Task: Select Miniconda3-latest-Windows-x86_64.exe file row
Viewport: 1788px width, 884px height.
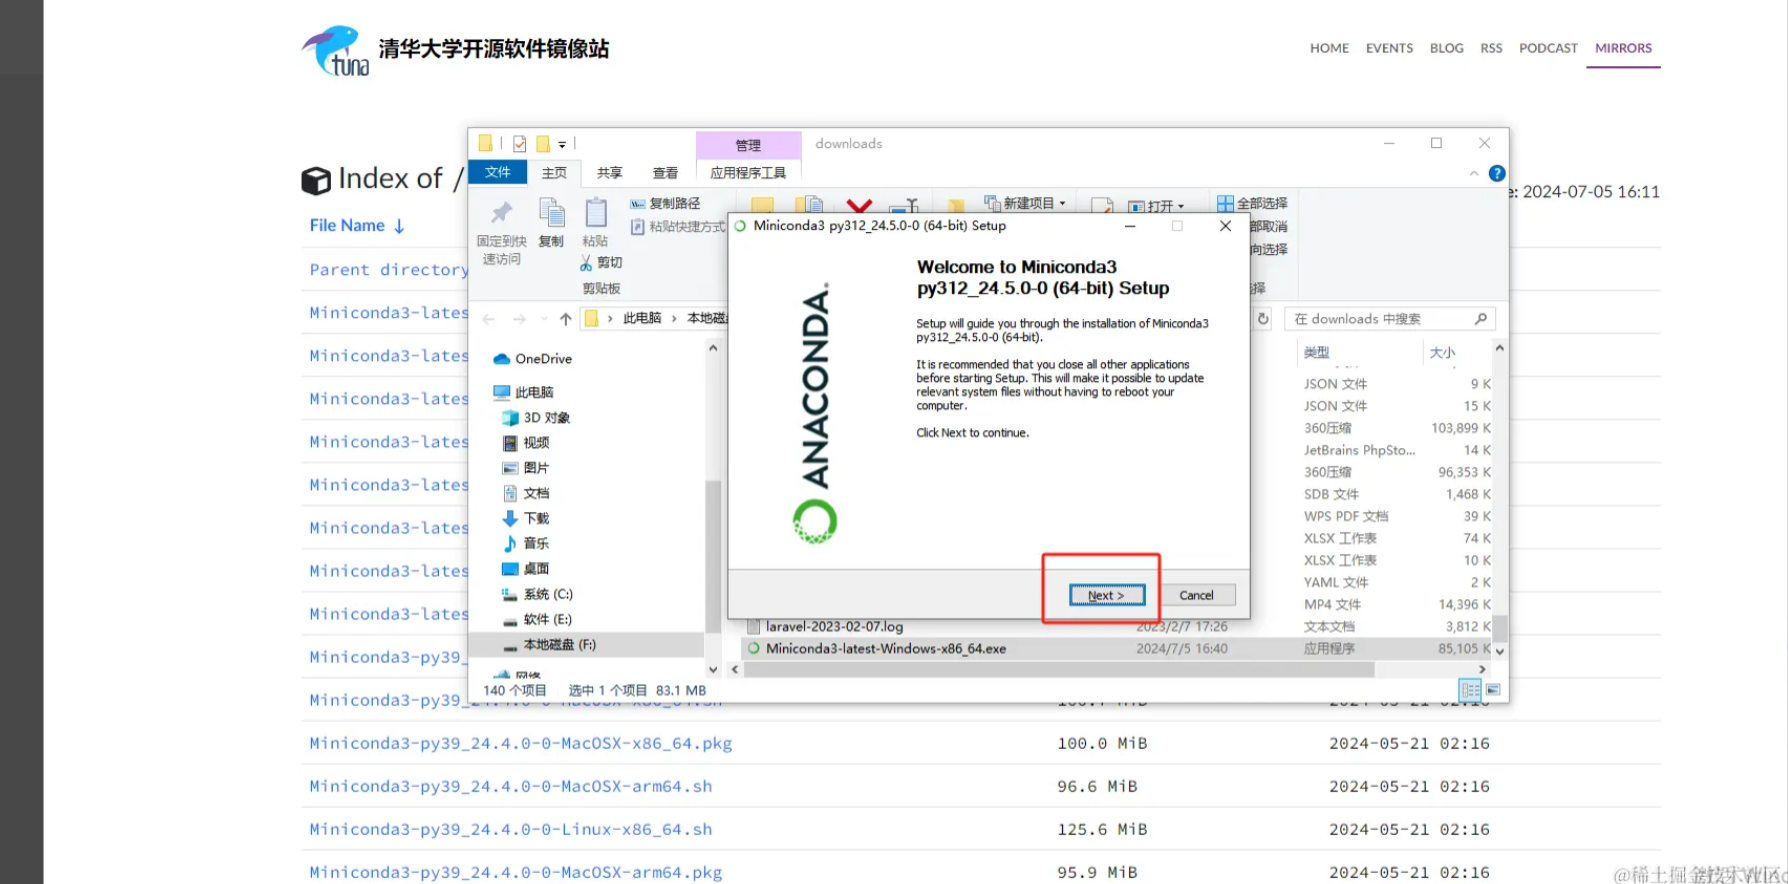Action: [1118, 649]
